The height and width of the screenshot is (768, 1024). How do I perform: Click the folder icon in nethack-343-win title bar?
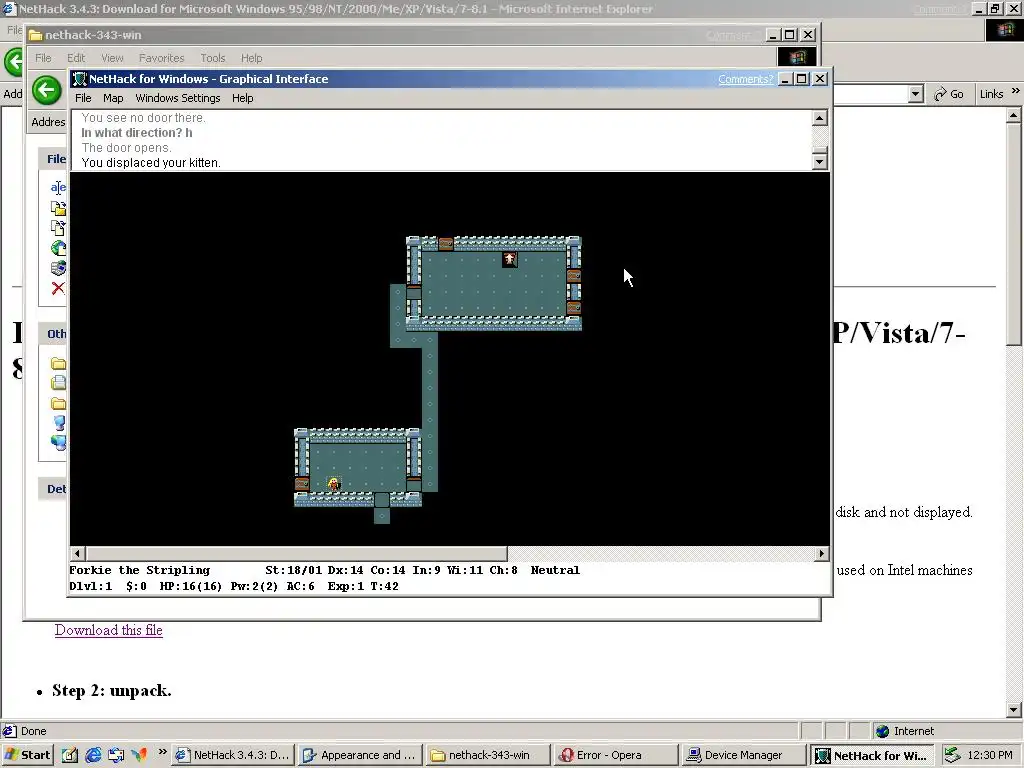pos(35,35)
